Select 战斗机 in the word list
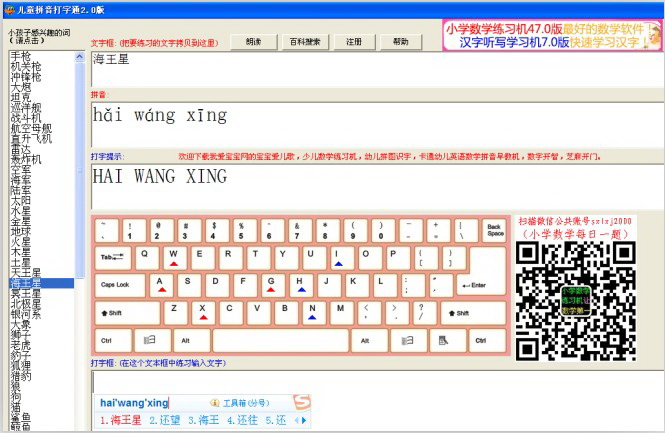 tap(26, 118)
